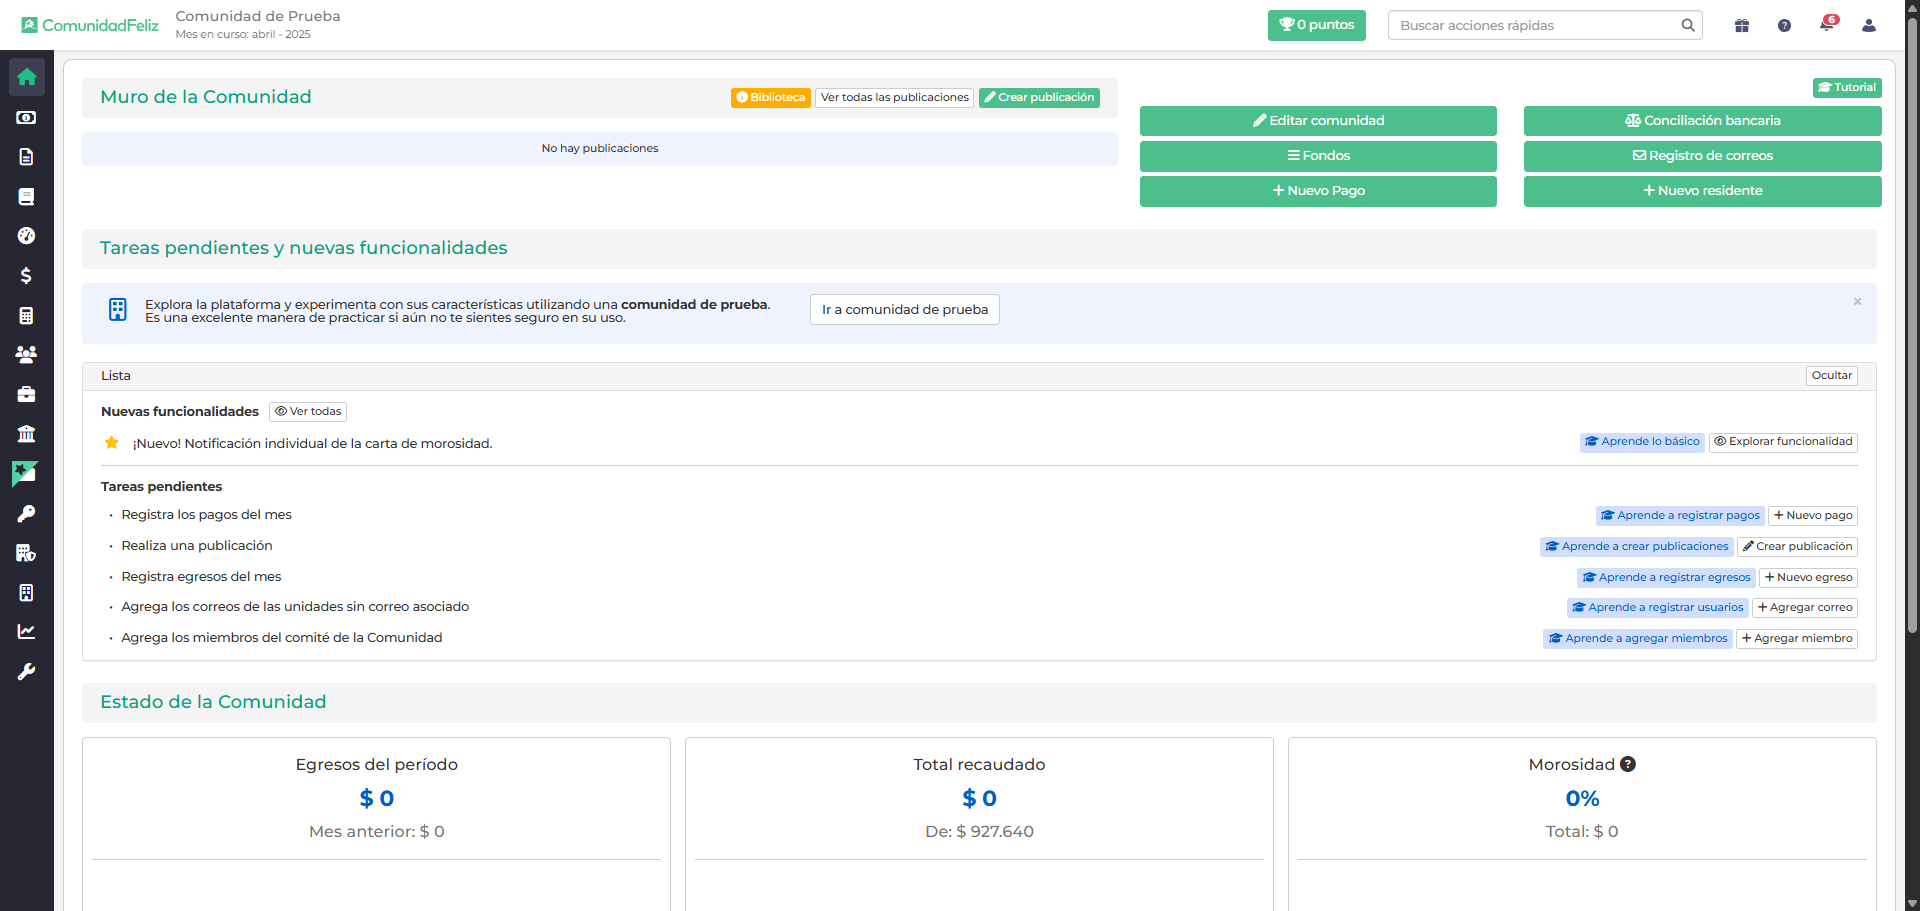Open the calculator sidebar icon
The width and height of the screenshot is (1920, 911).
pos(27,315)
